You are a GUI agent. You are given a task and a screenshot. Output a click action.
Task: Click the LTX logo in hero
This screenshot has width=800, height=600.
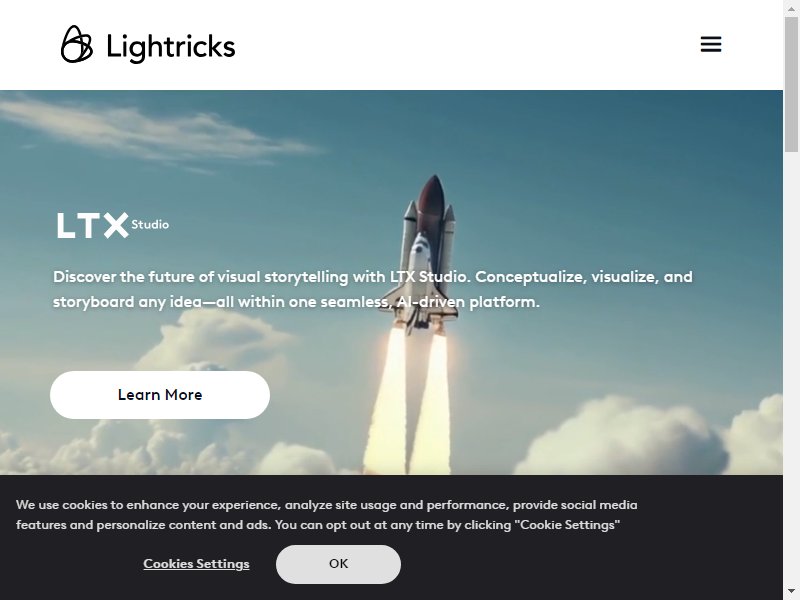[92, 225]
